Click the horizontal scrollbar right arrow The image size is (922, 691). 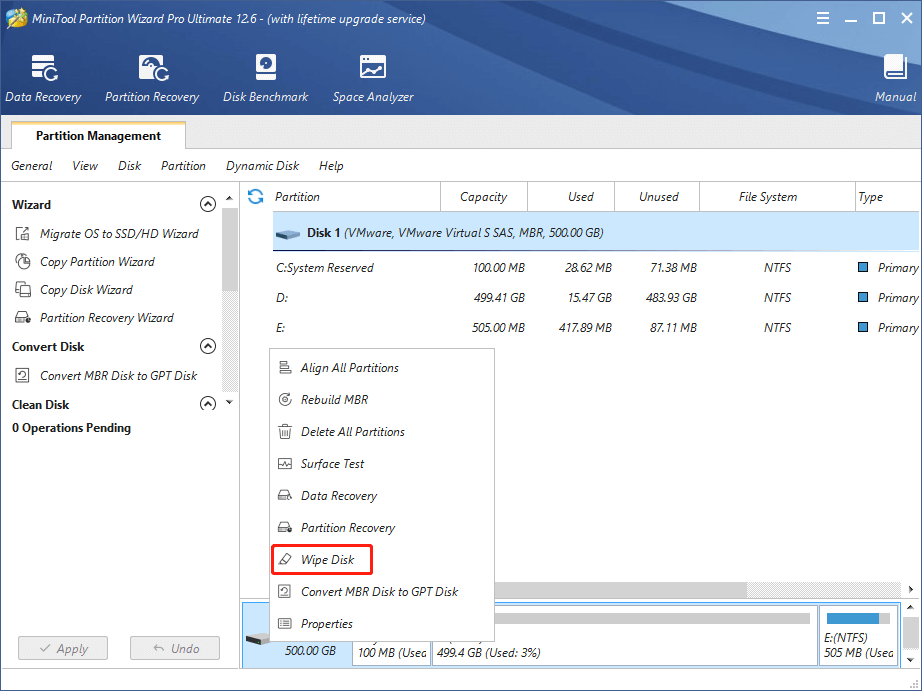click(x=911, y=589)
